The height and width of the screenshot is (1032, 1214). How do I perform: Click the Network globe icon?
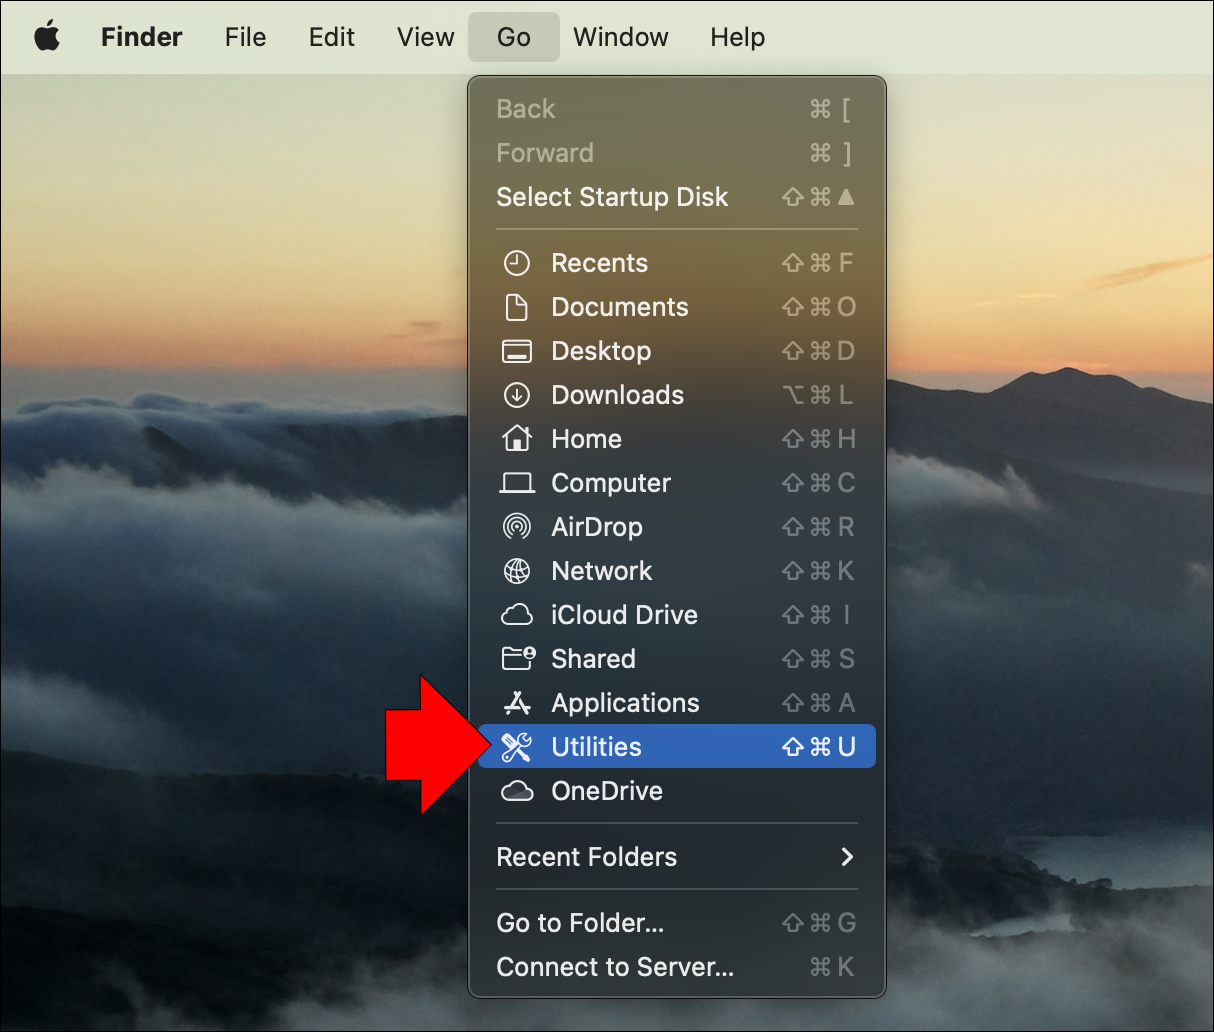click(x=516, y=571)
